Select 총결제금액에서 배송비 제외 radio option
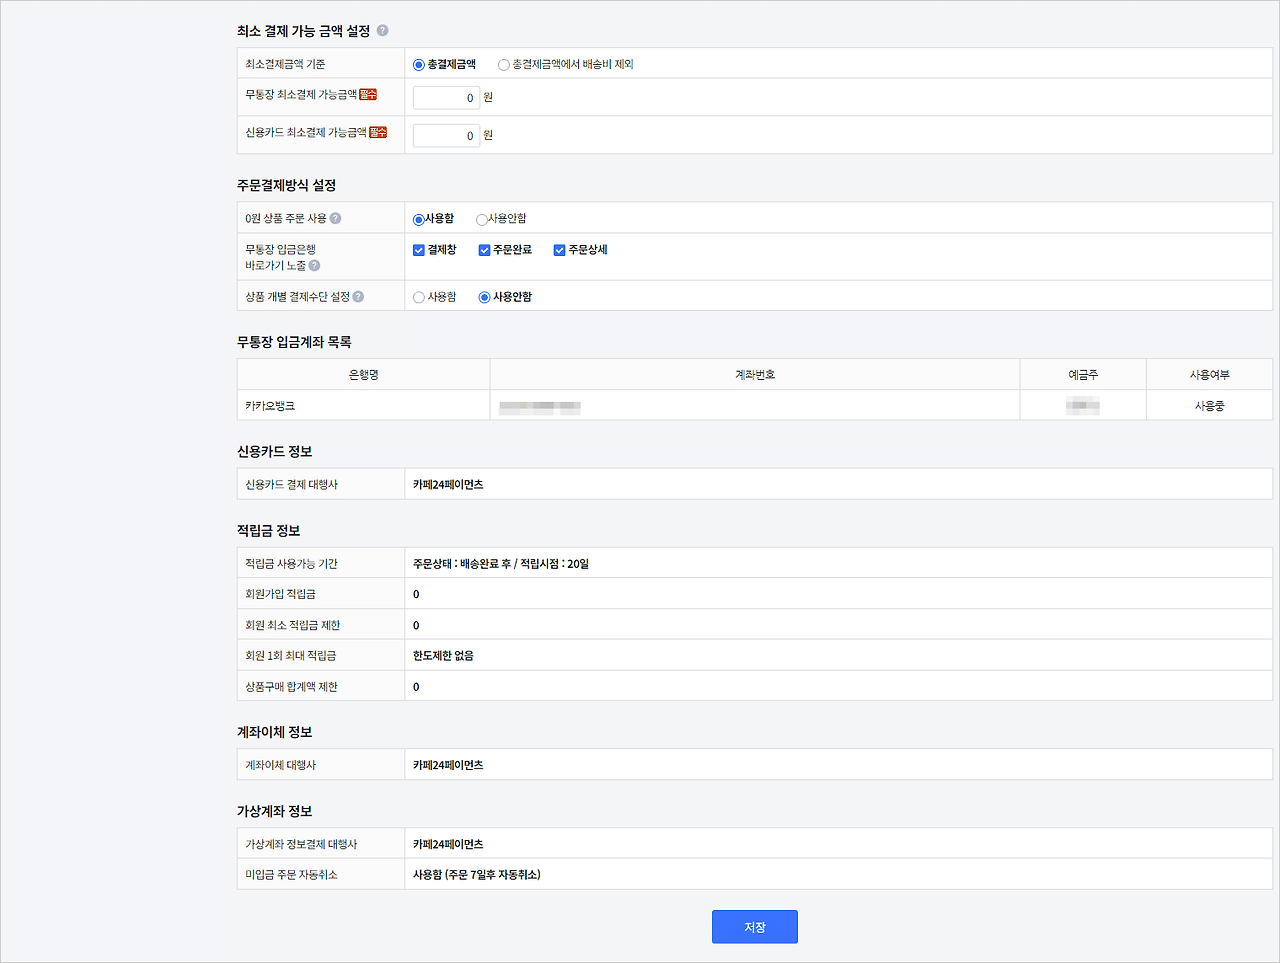This screenshot has width=1280, height=963. pyautogui.click(x=503, y=65)
